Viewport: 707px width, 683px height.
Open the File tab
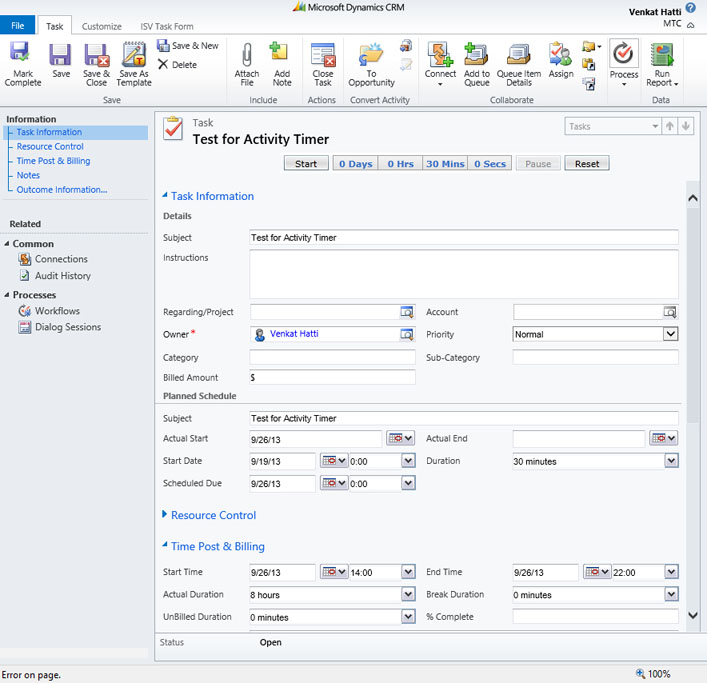(18, 26)
